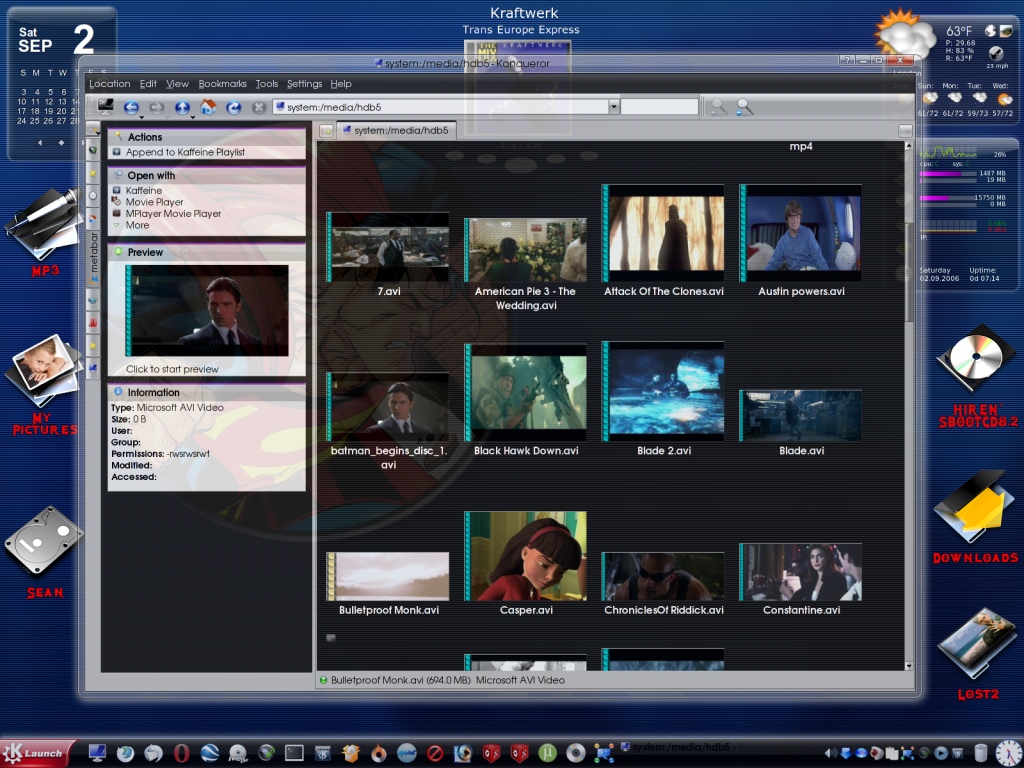Open first yellow star sidebar tab
The width and height of the screenshot is (1024, 768).
93,173
